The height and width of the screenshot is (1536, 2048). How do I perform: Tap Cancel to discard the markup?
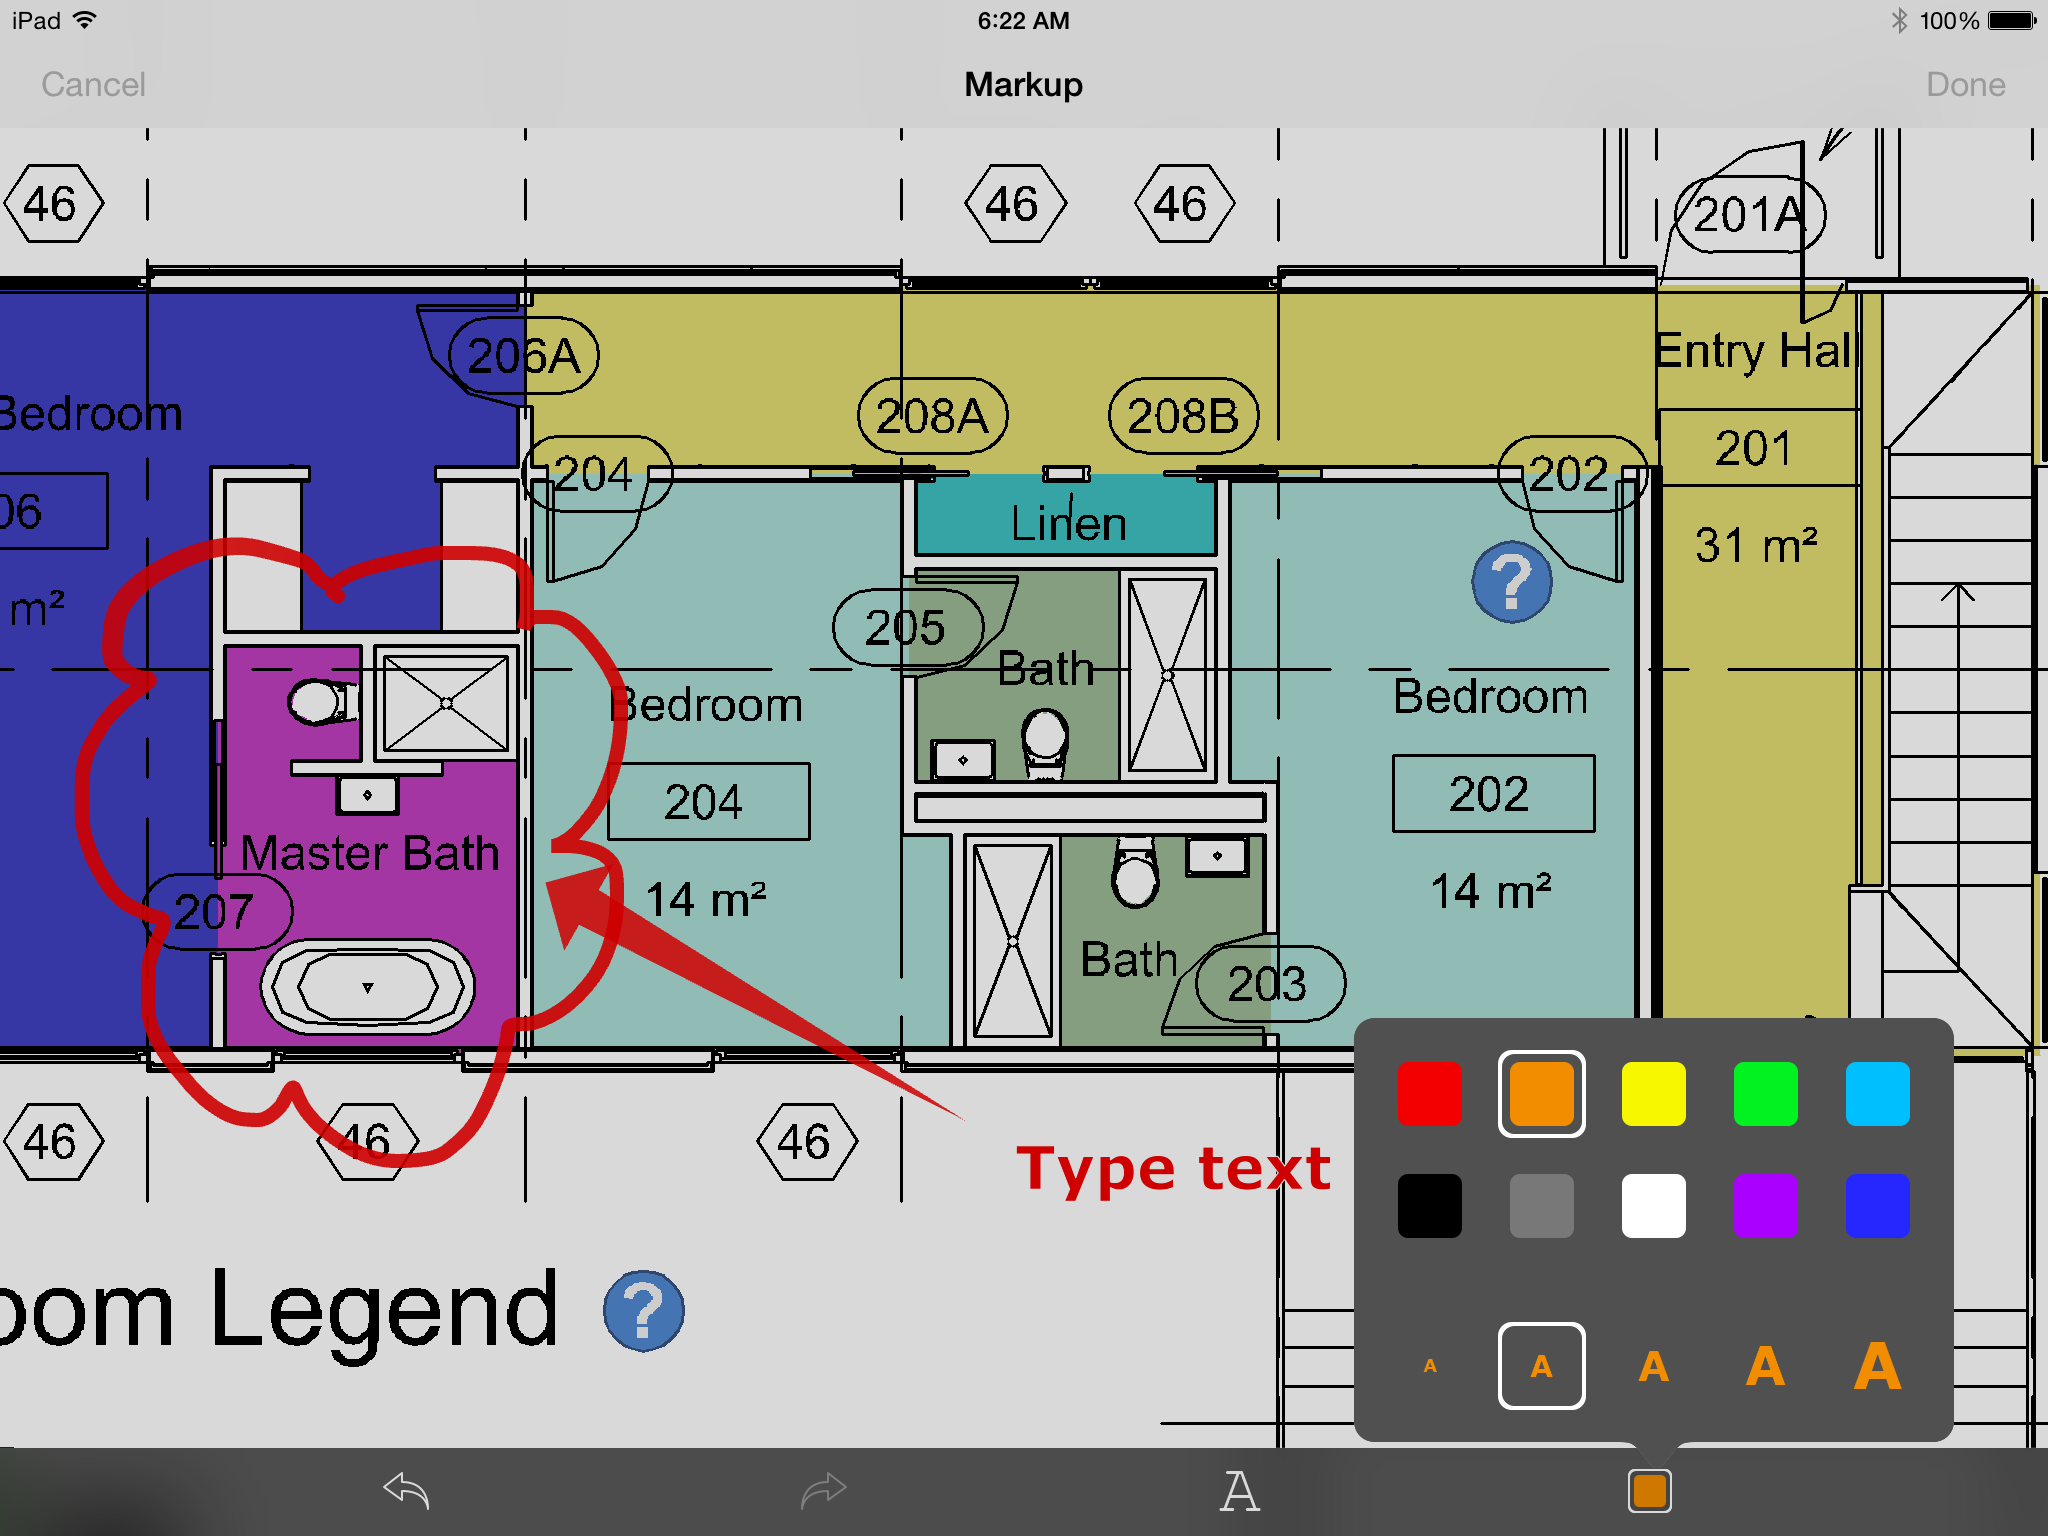point(93,84)
